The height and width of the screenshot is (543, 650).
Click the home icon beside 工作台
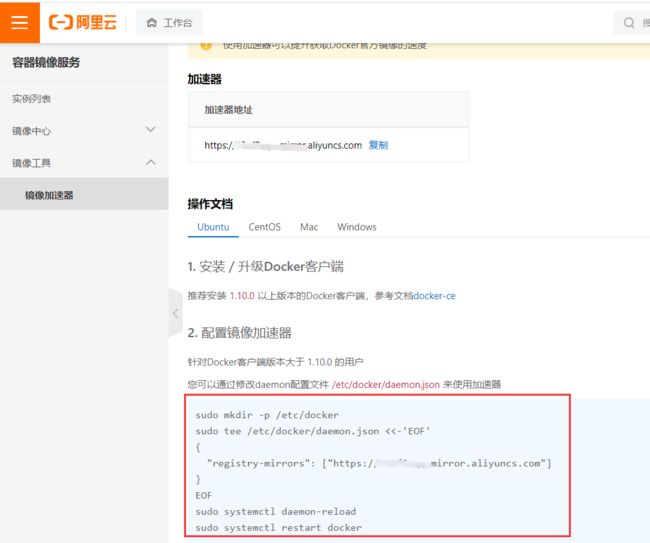(x=152, y=23)
